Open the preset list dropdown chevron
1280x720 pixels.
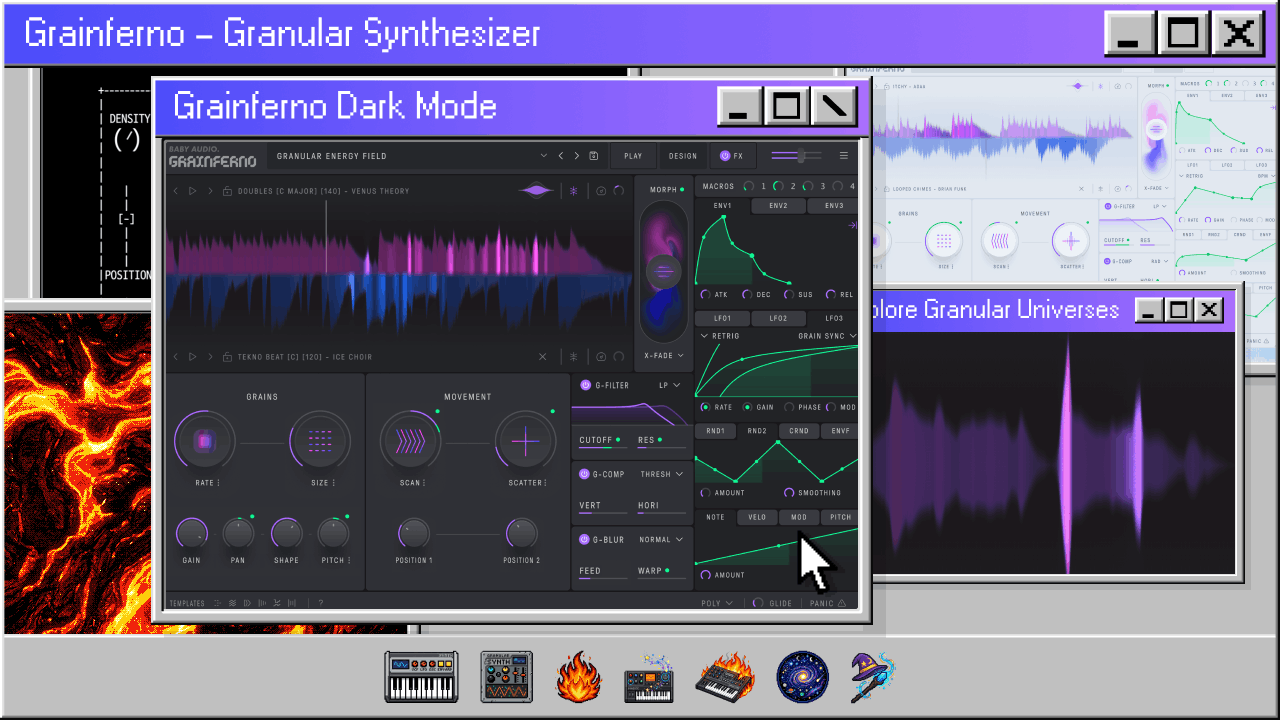pos(544,156)
